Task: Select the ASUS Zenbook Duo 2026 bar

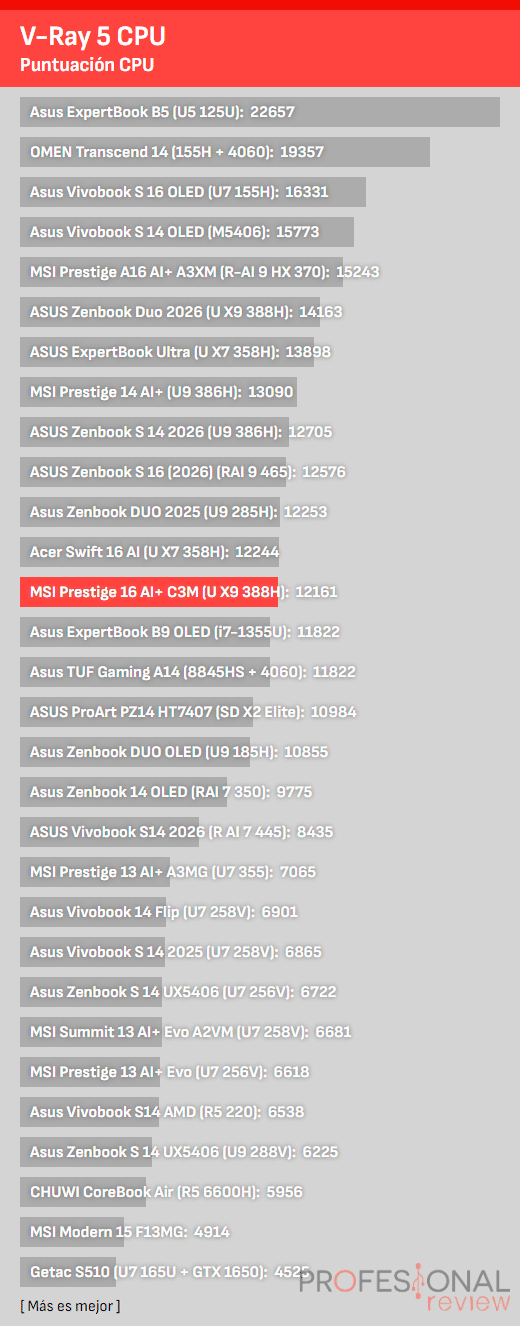Action: tap(170, 312)
